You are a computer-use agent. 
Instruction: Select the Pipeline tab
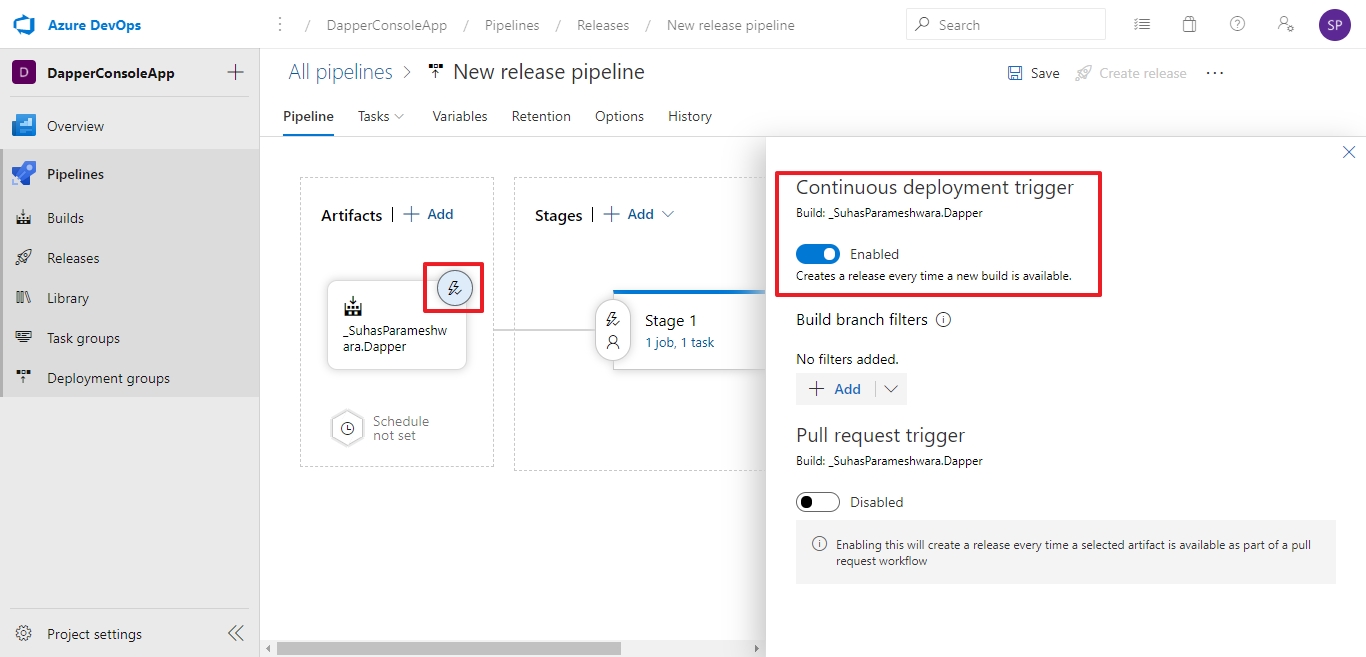tap(308, 116)
